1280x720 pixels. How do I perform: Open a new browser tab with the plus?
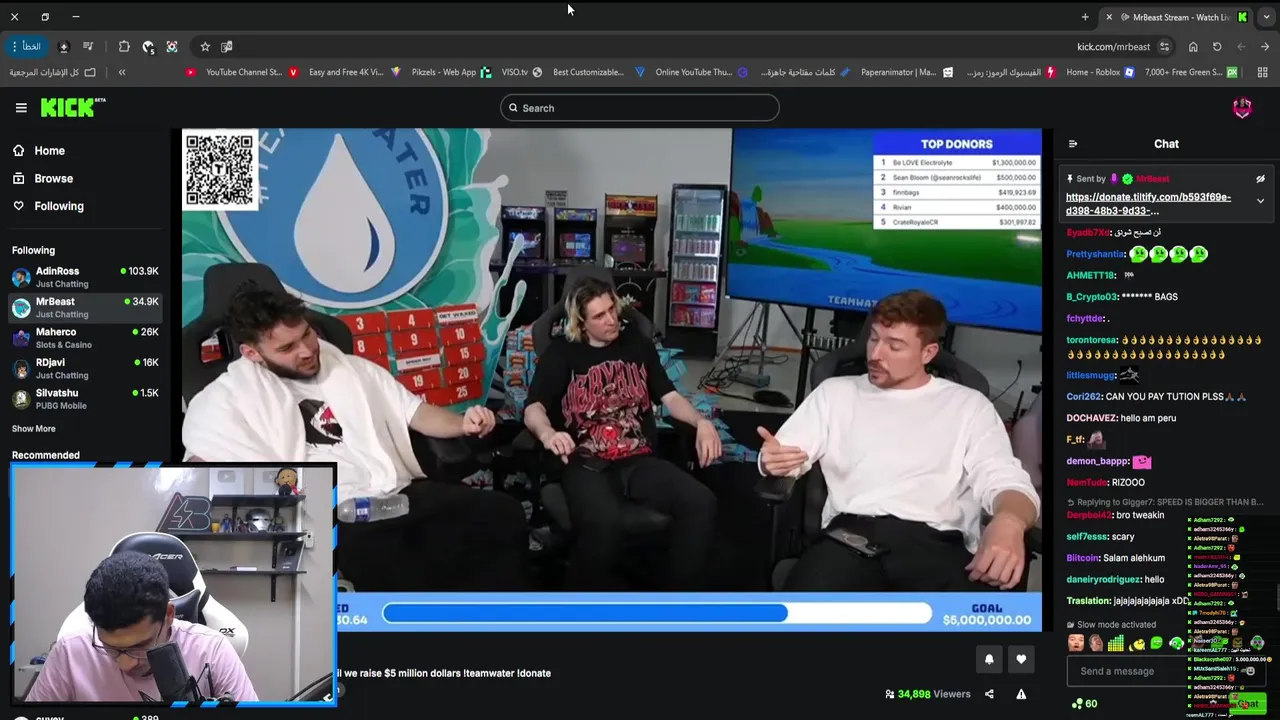tap(1085, 17)
